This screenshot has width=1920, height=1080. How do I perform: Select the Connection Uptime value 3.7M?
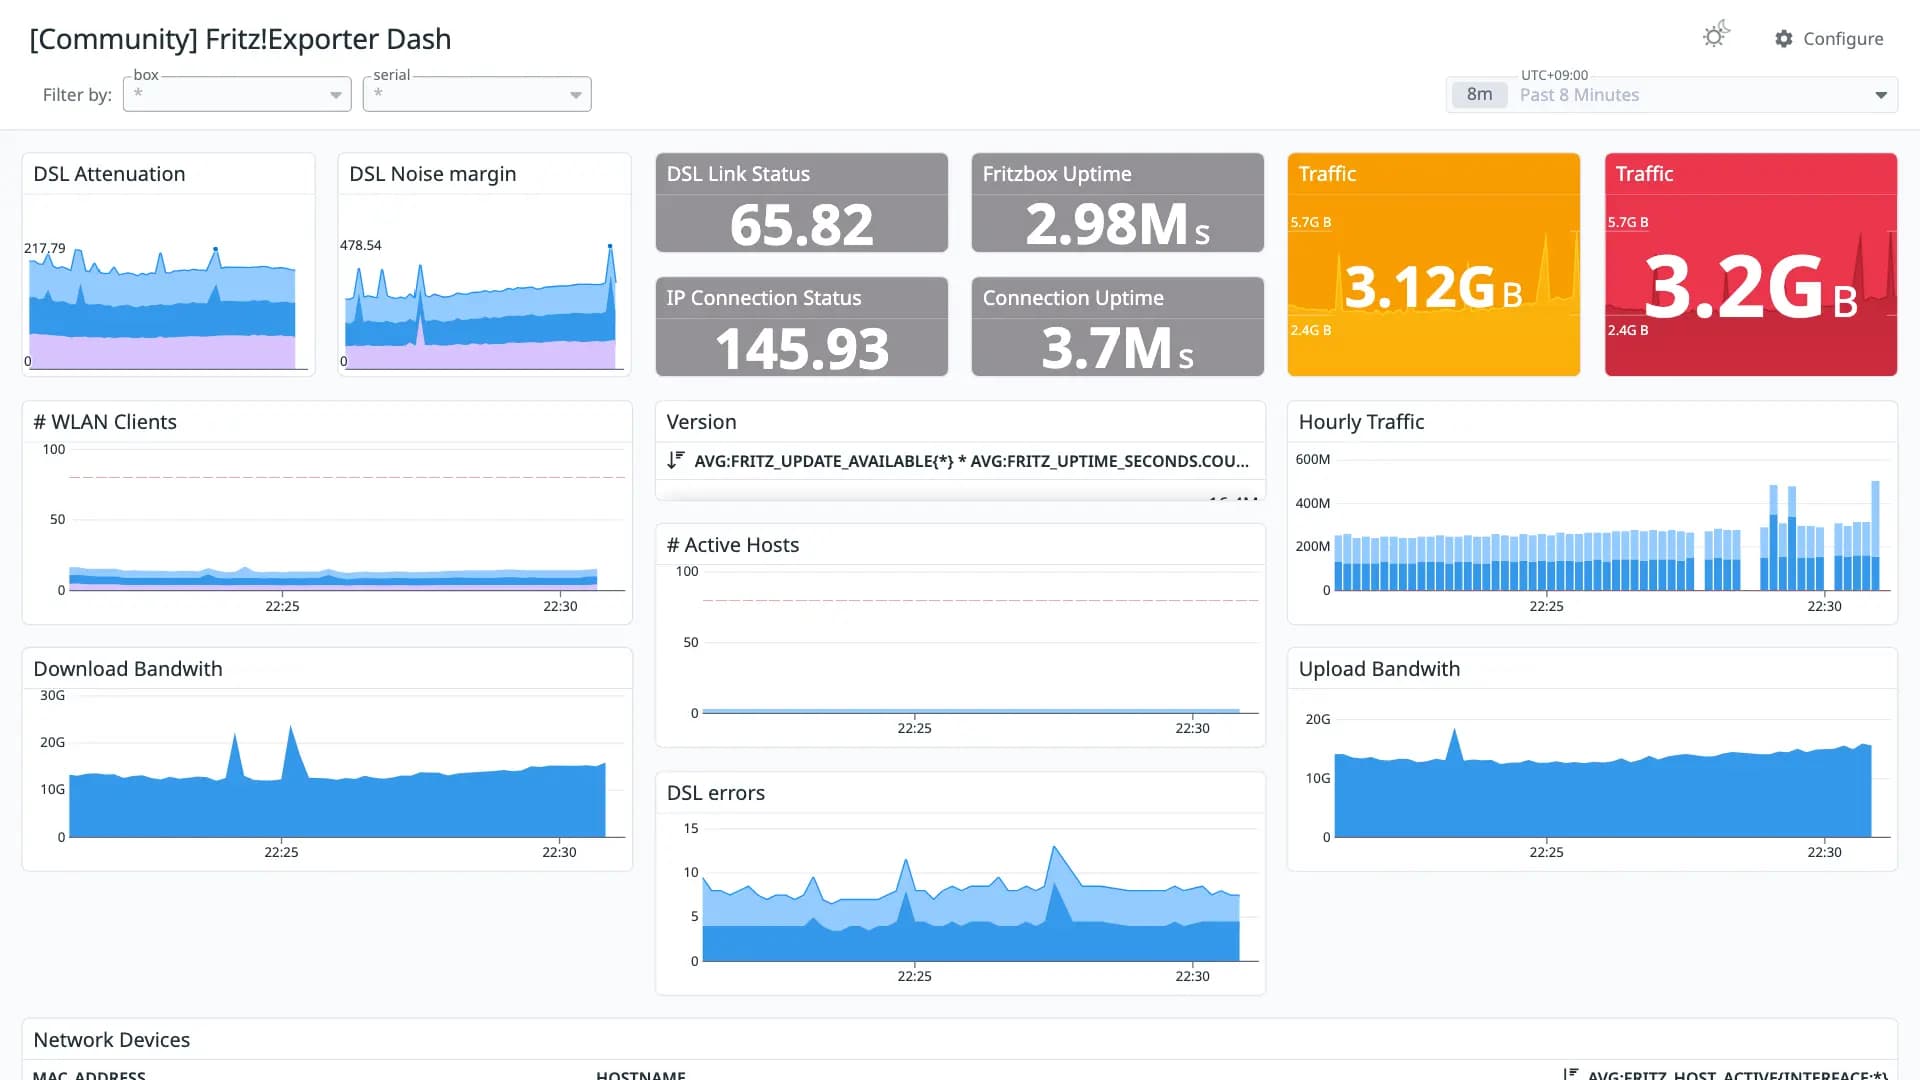tap(1117, 349)
